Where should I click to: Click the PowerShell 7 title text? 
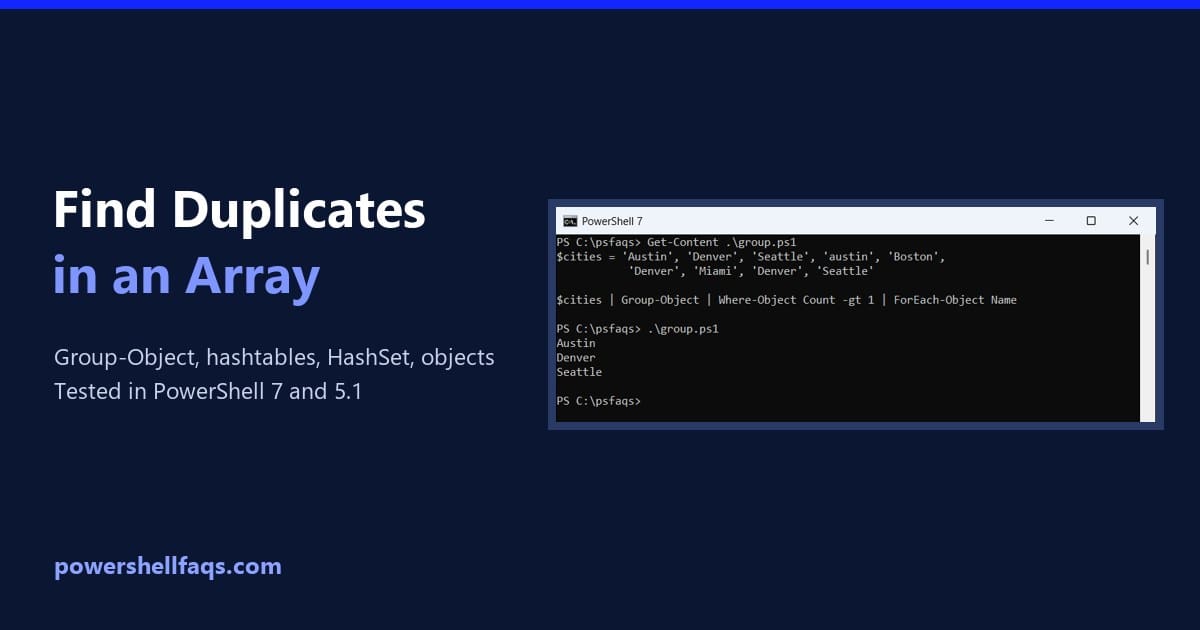pyautogui.click(x=612, y=221)
